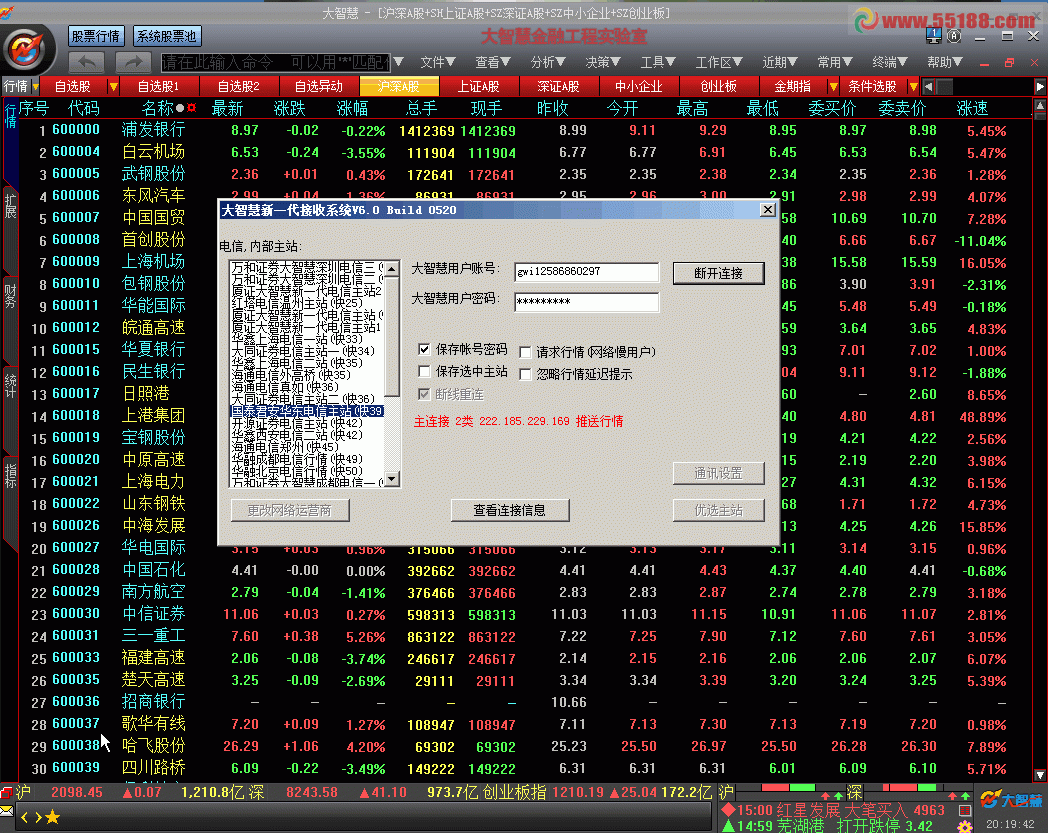Screen dimensions: 1048x833
Task: Toggle 保存帐号密码 checkbox
Action: click(x=424, y=349)
